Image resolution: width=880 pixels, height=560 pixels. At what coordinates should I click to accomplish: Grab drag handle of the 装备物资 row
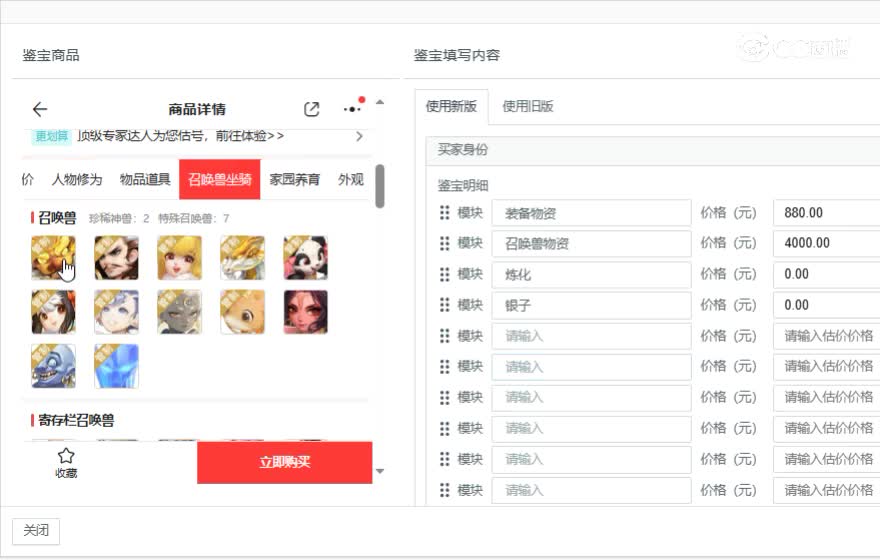[444, 213]
